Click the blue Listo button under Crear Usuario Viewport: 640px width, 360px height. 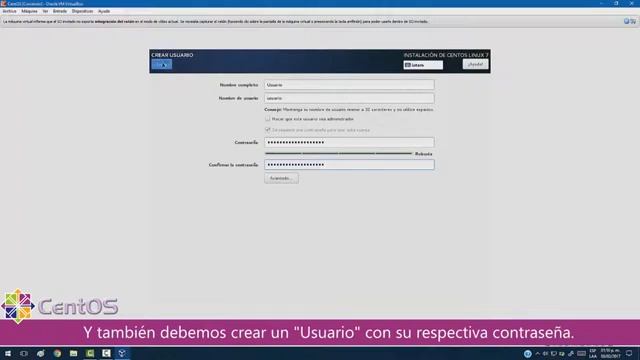click(x=162, y=64)
